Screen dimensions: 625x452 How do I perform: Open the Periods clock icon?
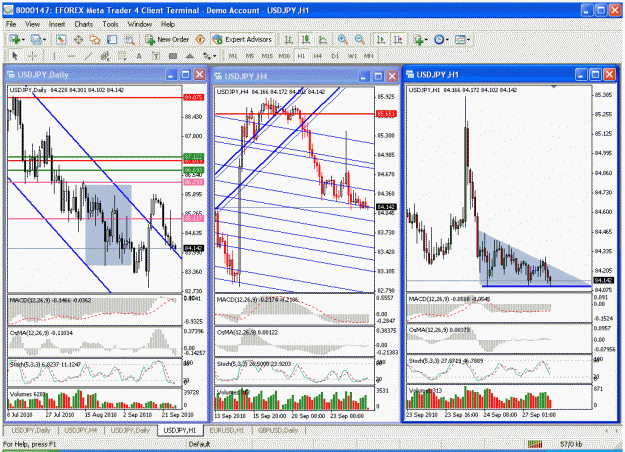coord(439,39)
